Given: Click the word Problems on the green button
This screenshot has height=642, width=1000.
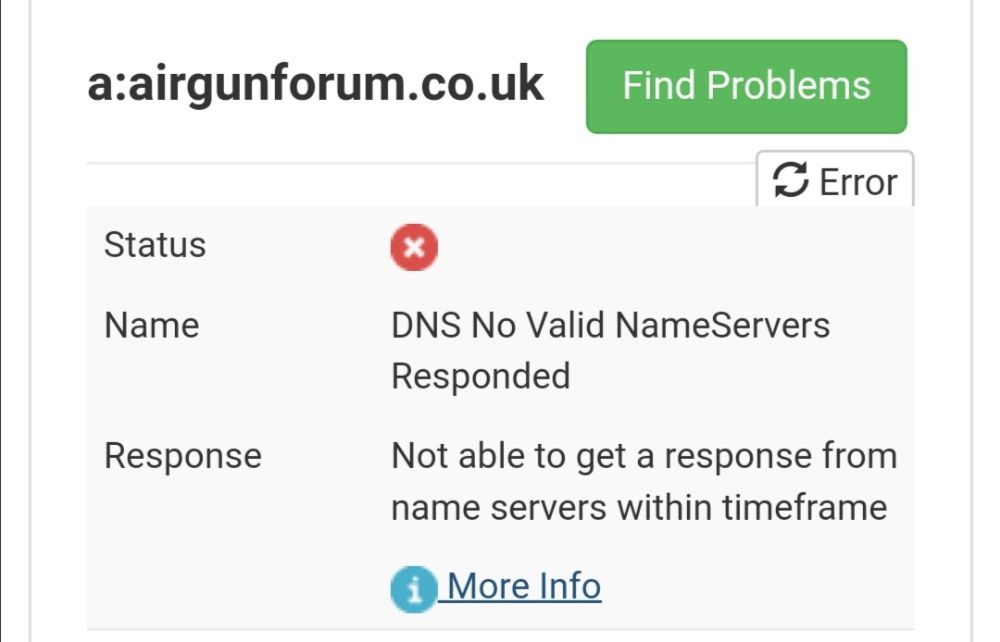Looking at the screenshot, I should tap(788, 85).
